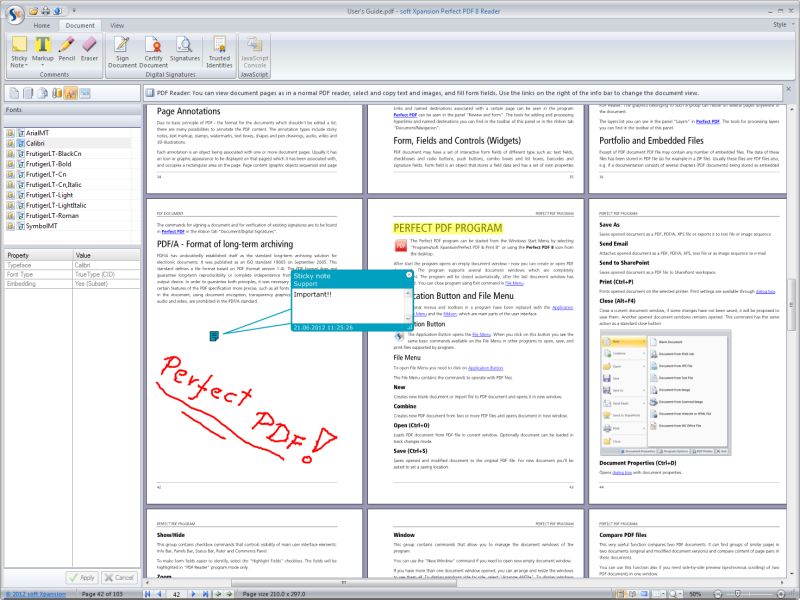Expand the Markup dropdown arrow
This screenshot has width=800, height=600.
(x=43, y=66)
